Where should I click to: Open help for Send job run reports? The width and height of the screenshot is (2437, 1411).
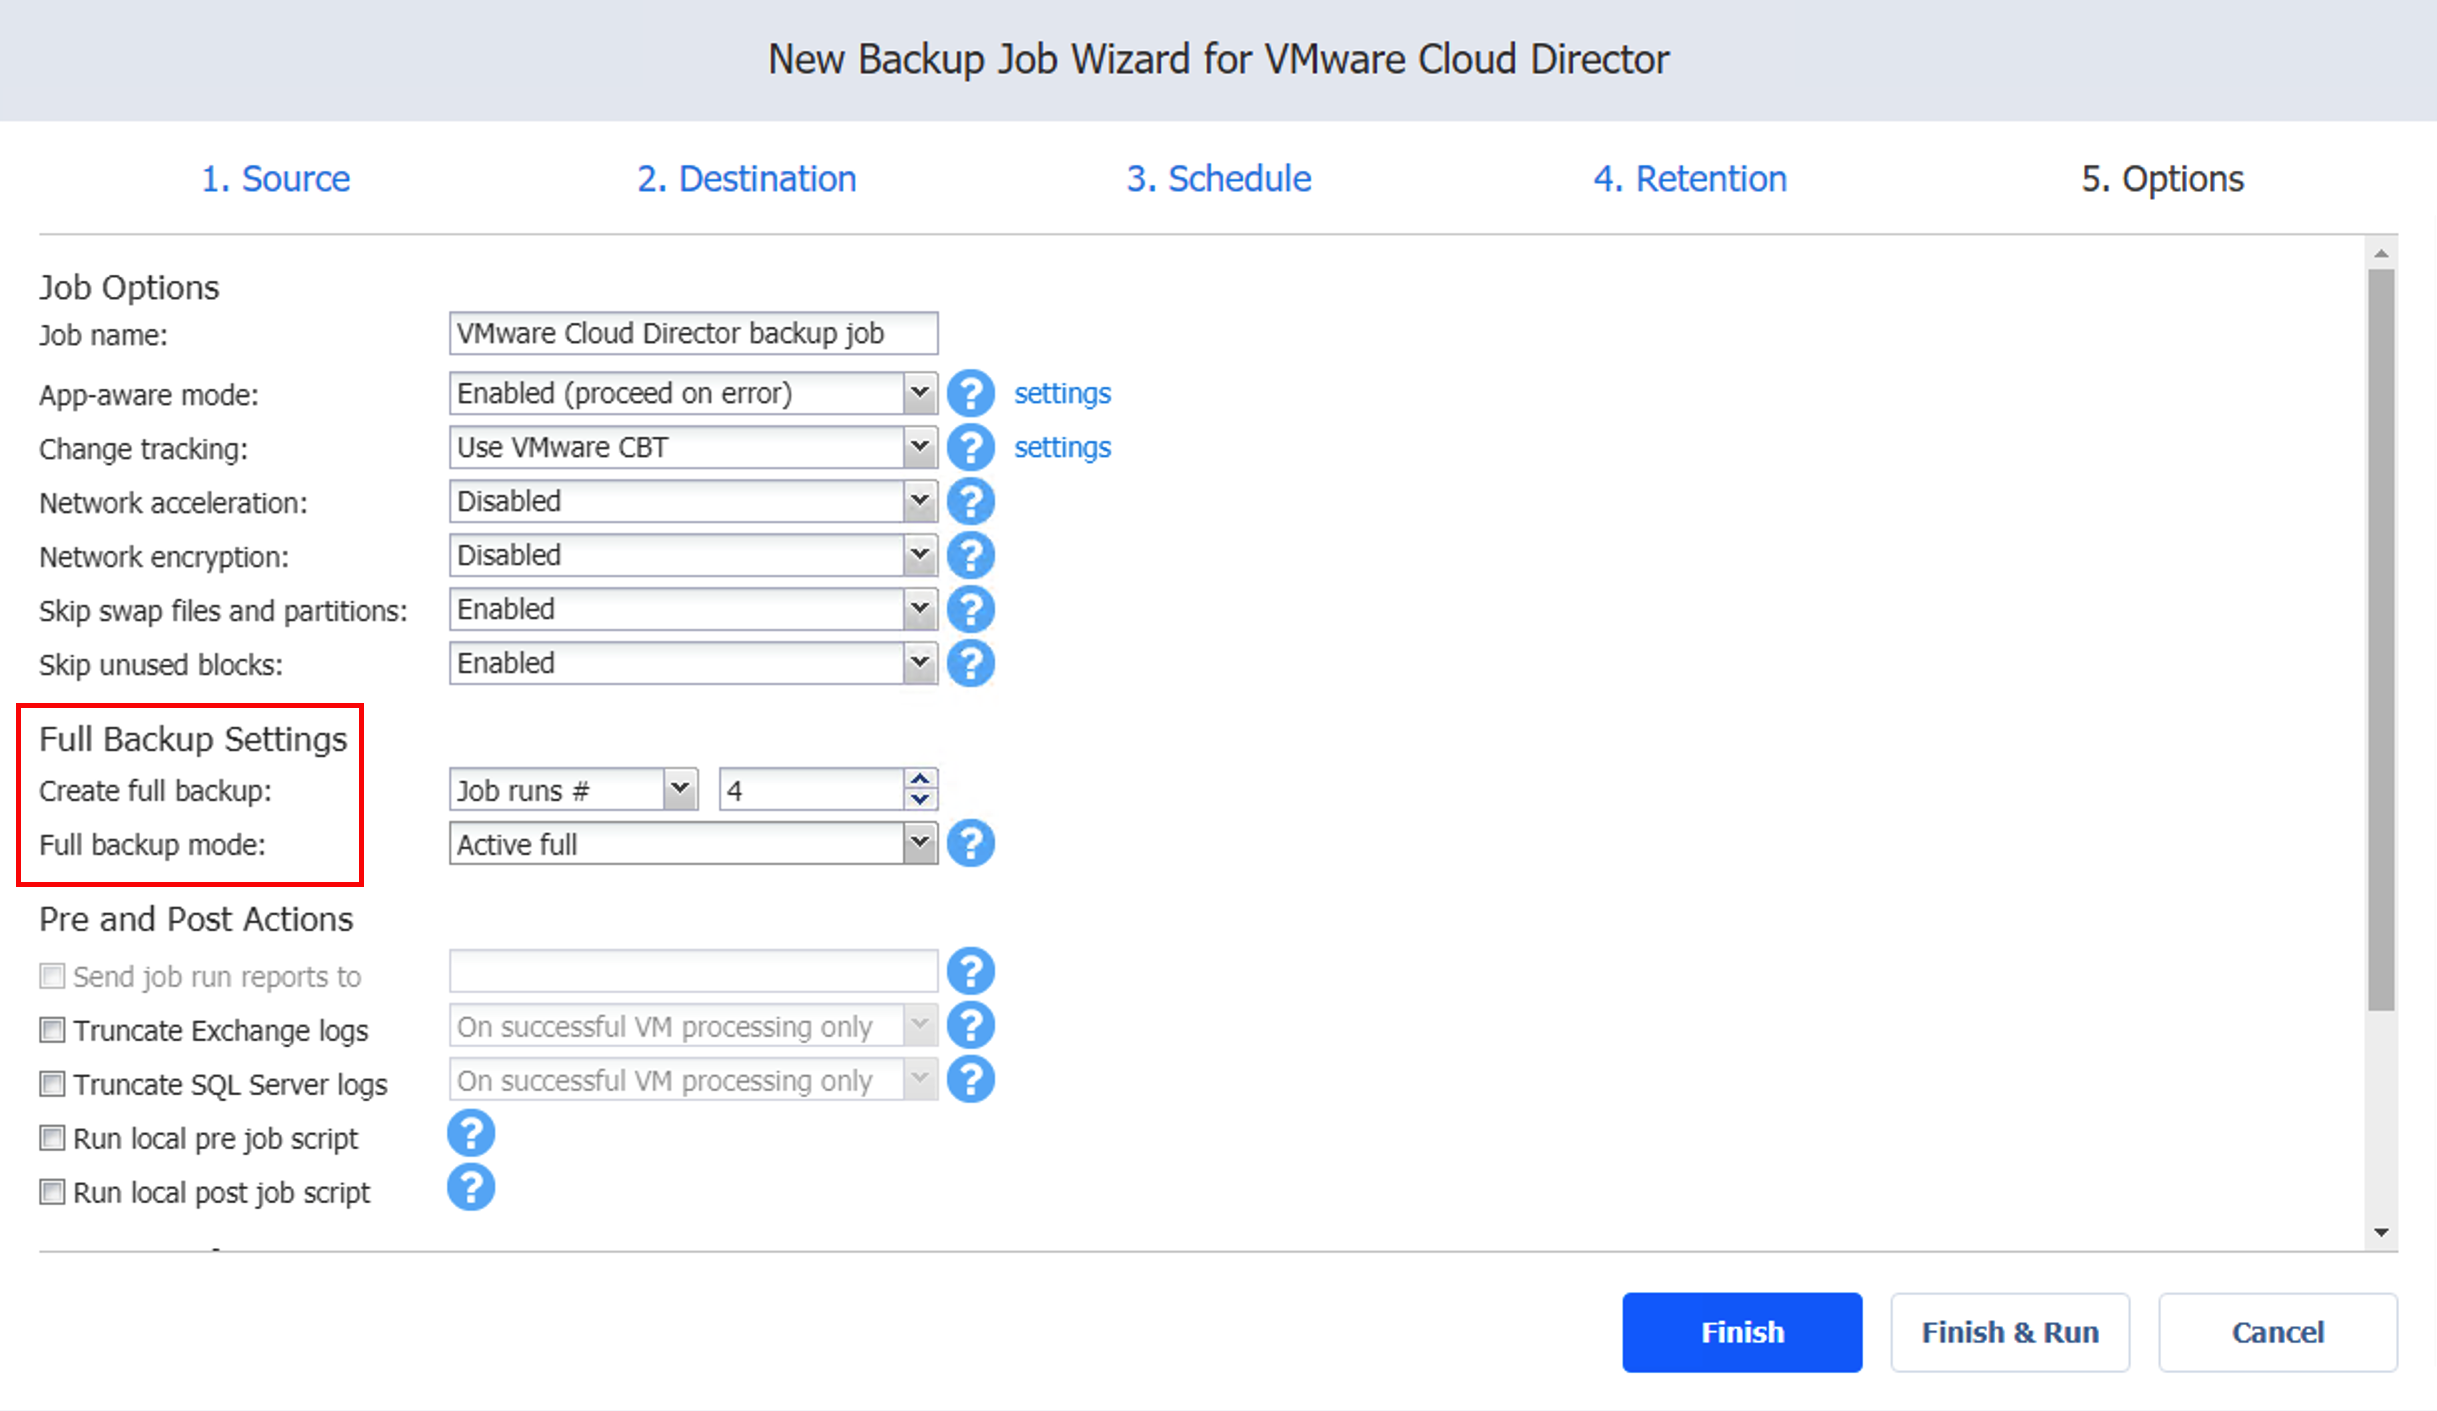click(x=970, y=971)
